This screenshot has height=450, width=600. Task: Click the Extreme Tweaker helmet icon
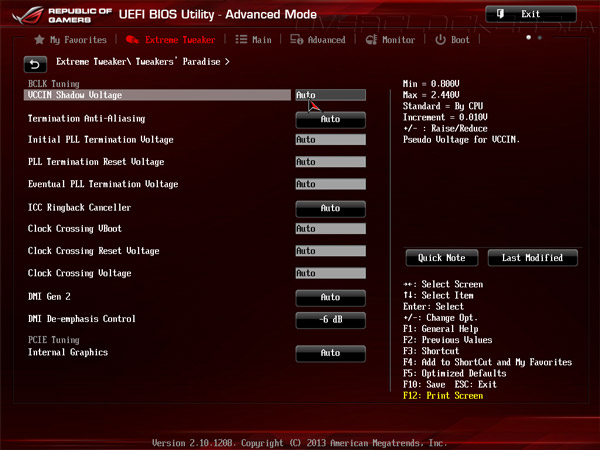(x=132, y=39)
